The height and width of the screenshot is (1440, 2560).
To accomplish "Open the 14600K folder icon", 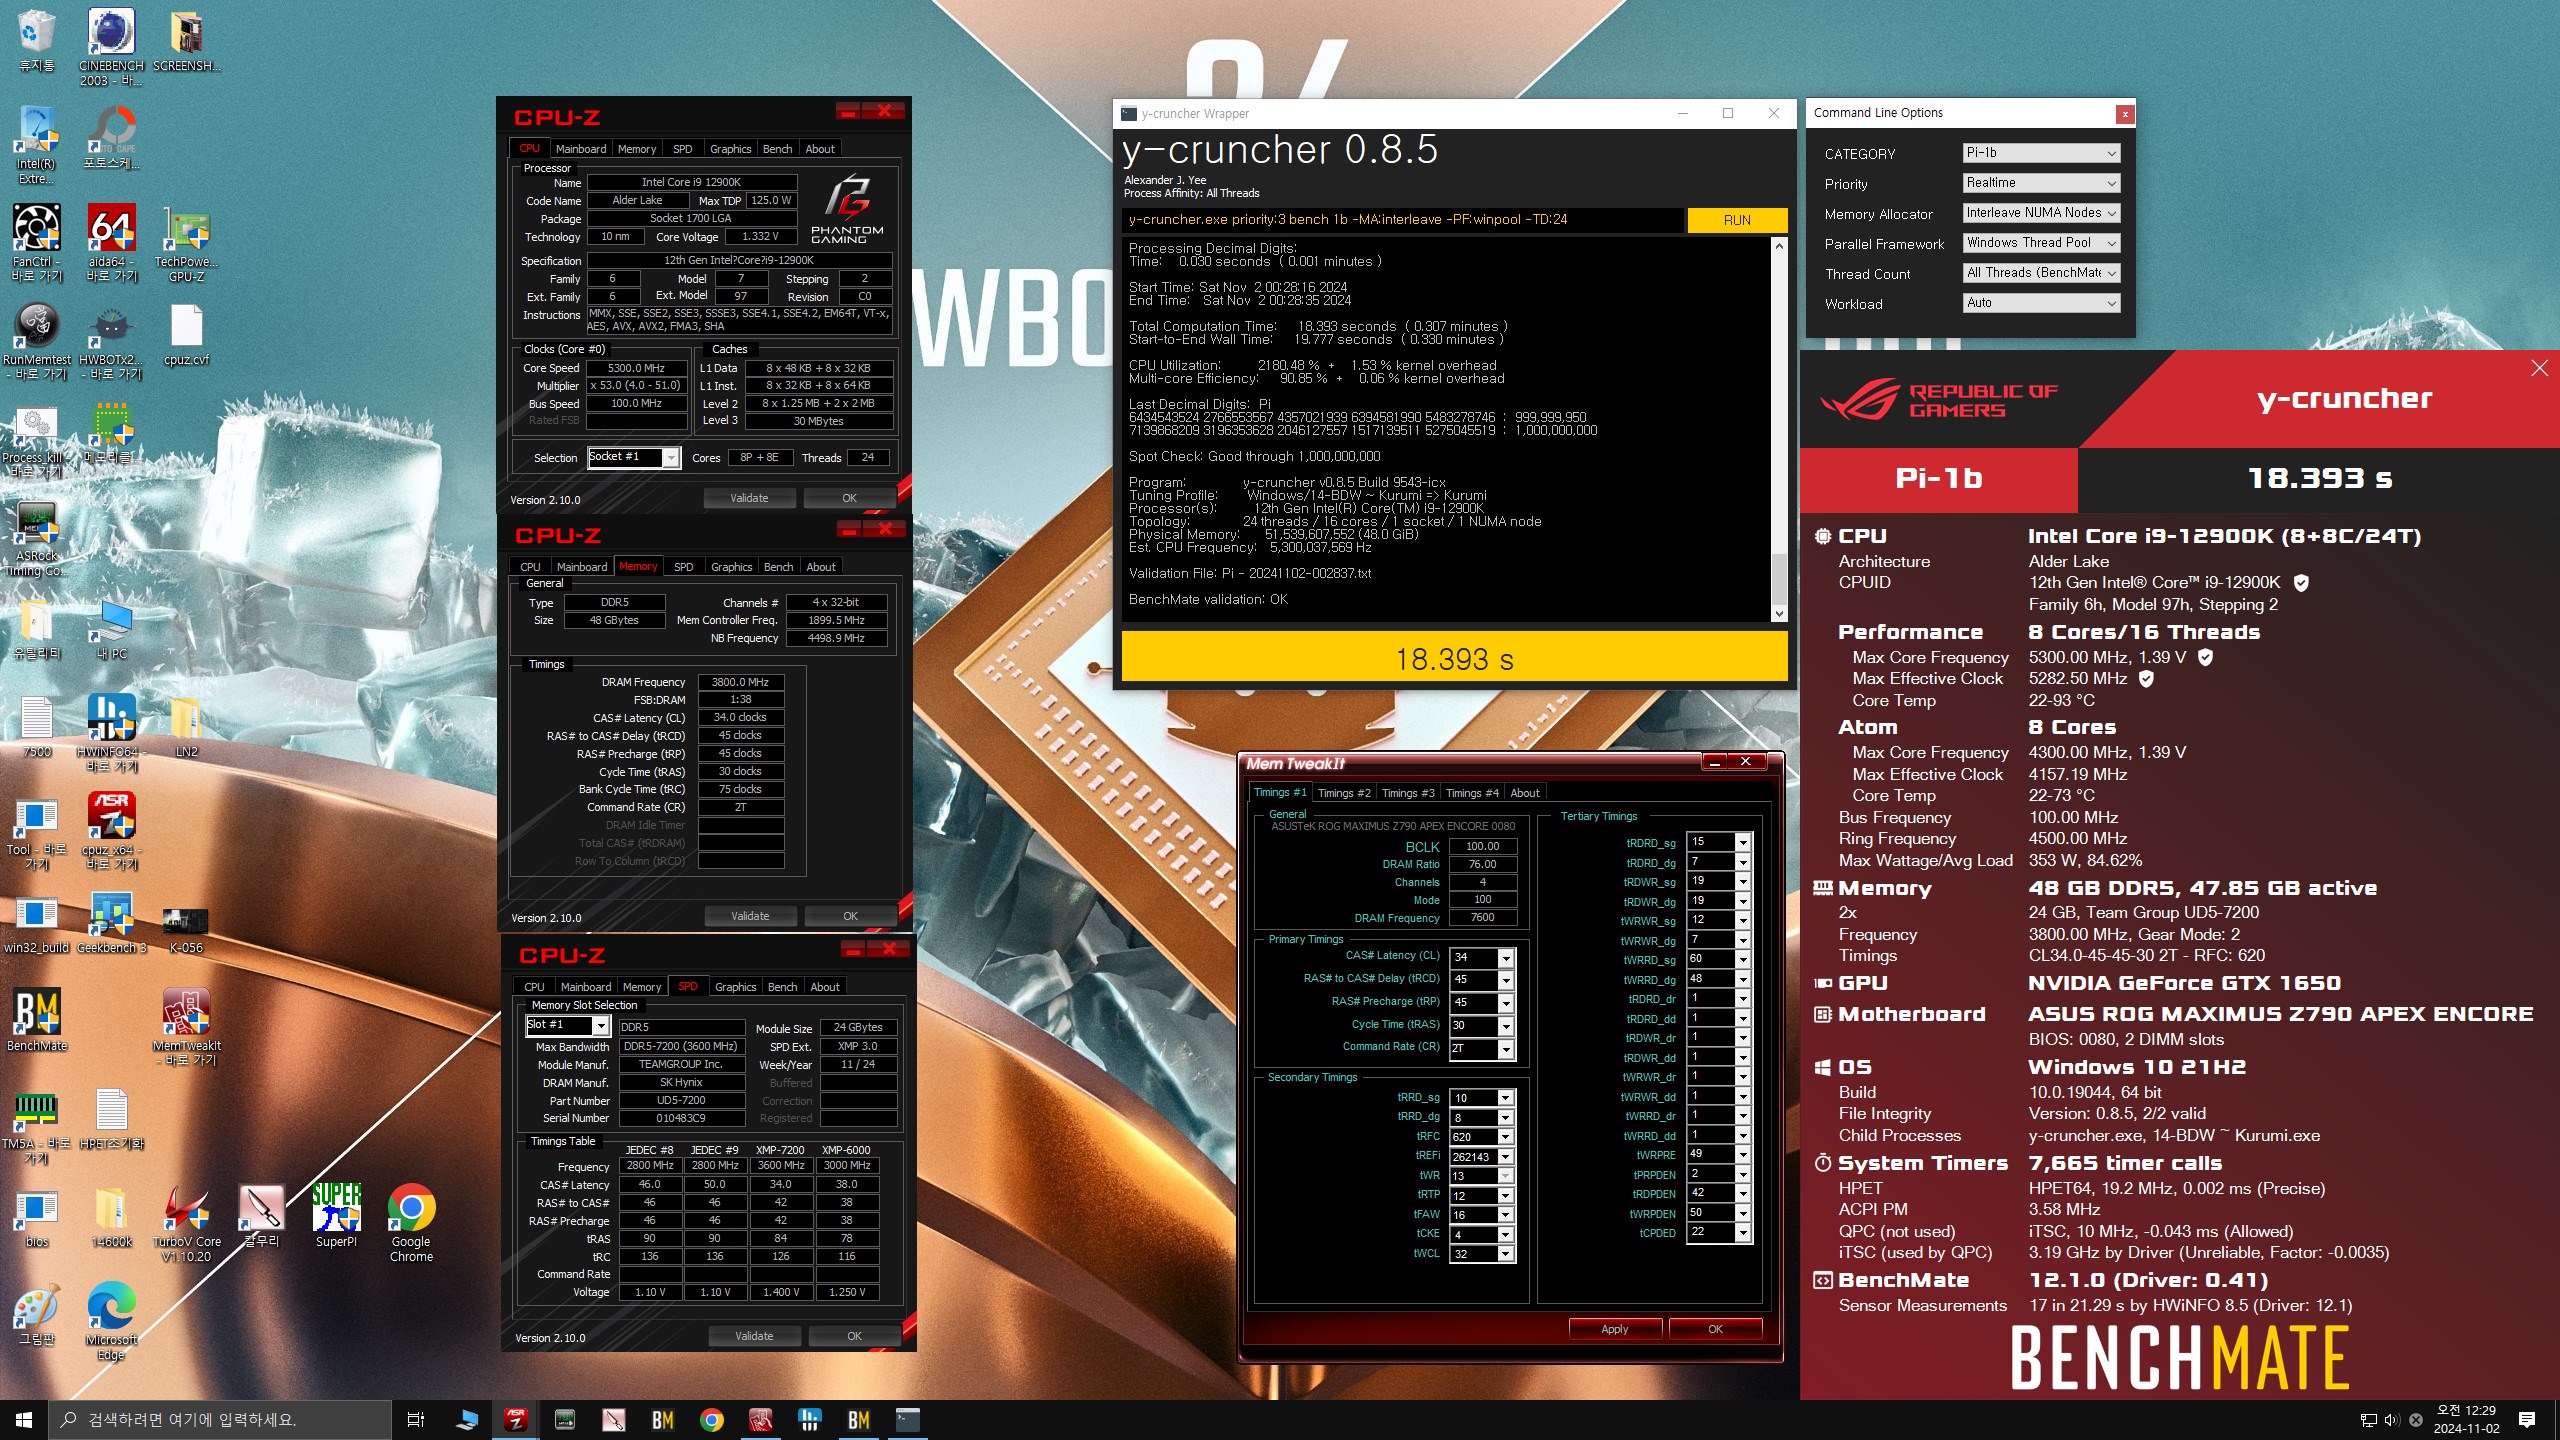I will [x=111, y=1217].
